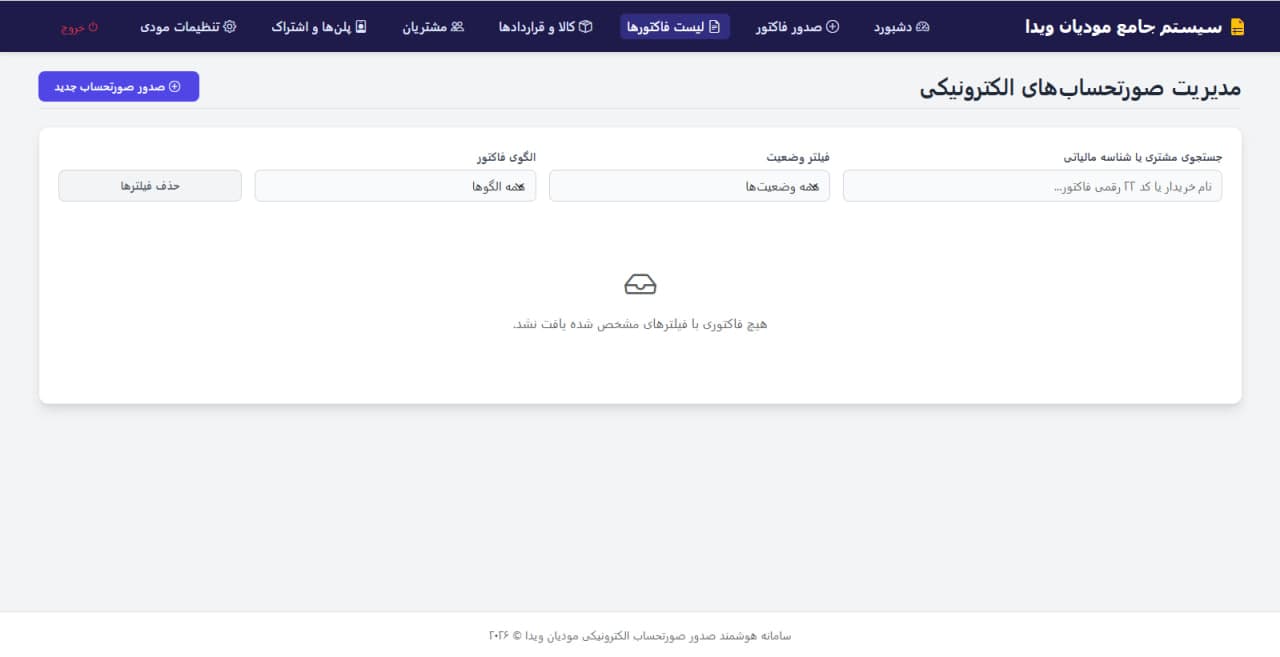Open the همه الگوها invoice pattern dropdown
1280x657 pixels.
click(x=395, y=186)
